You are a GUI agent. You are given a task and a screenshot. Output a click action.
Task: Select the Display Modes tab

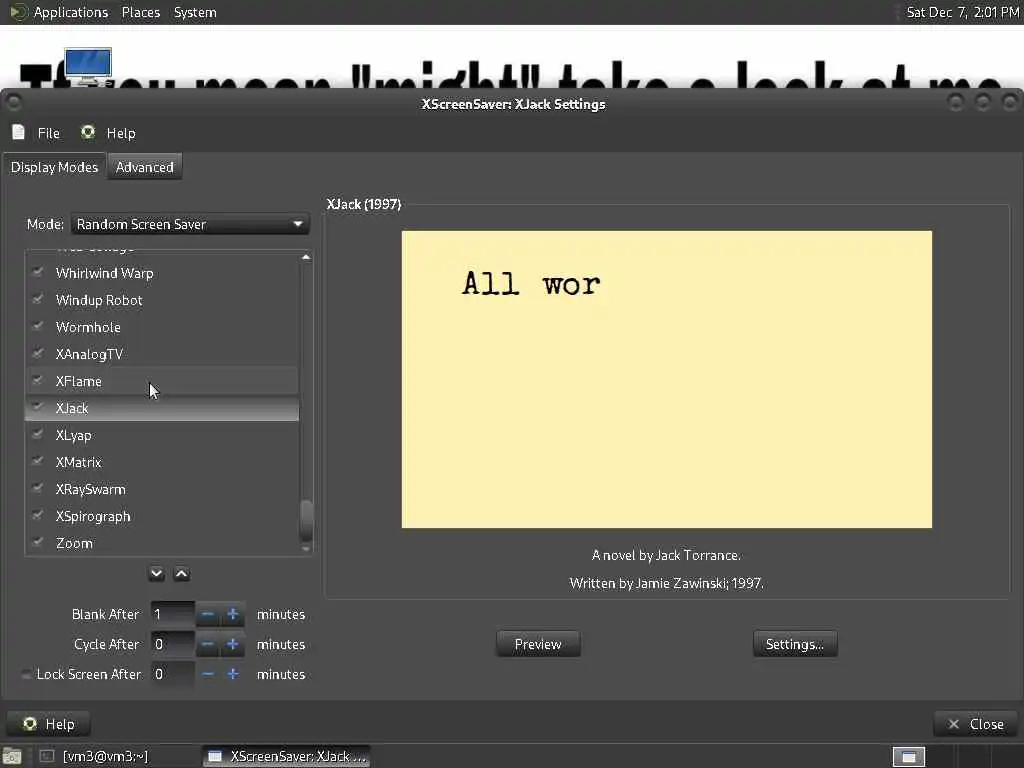pos(54,167)
